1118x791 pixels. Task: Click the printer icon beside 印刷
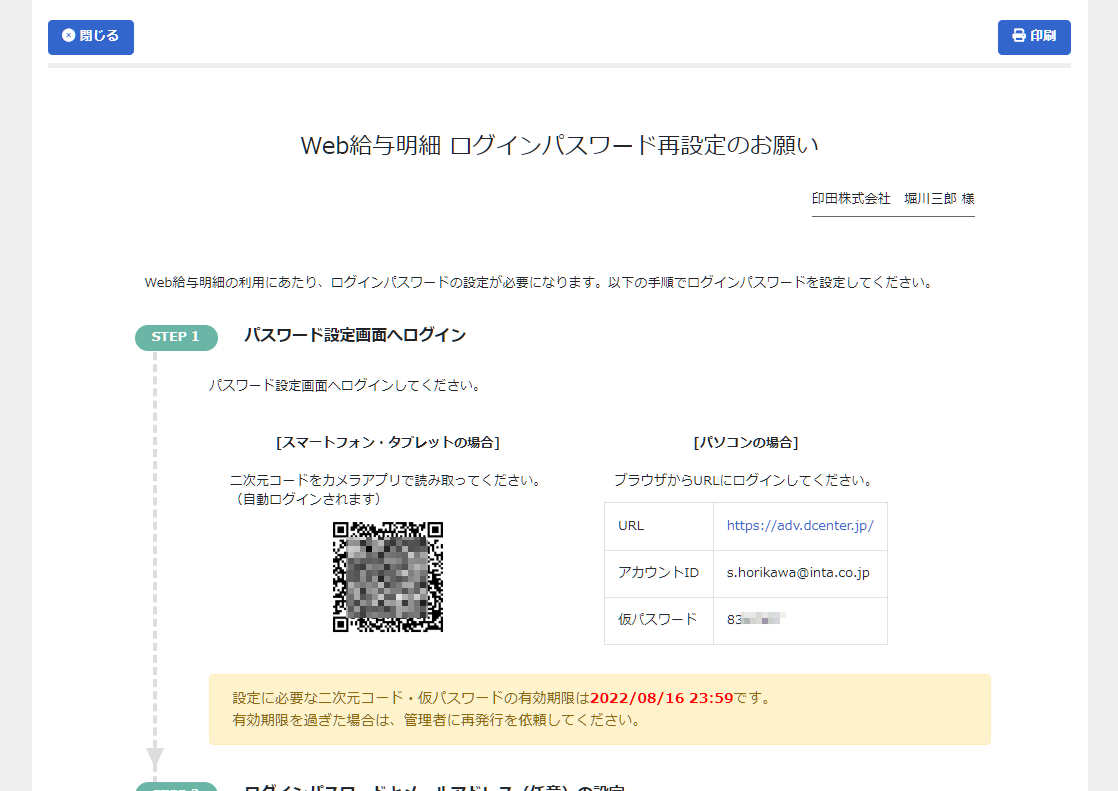[x=1018, y=36]
